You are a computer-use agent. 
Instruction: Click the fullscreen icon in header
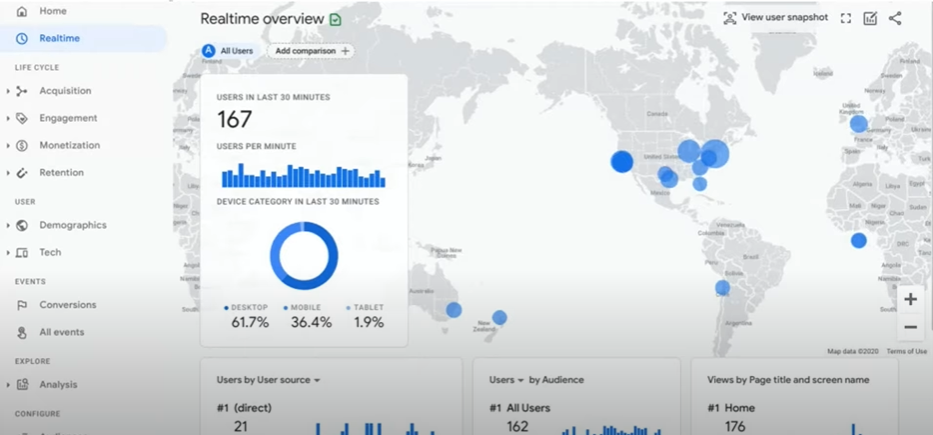click(846, 18)
